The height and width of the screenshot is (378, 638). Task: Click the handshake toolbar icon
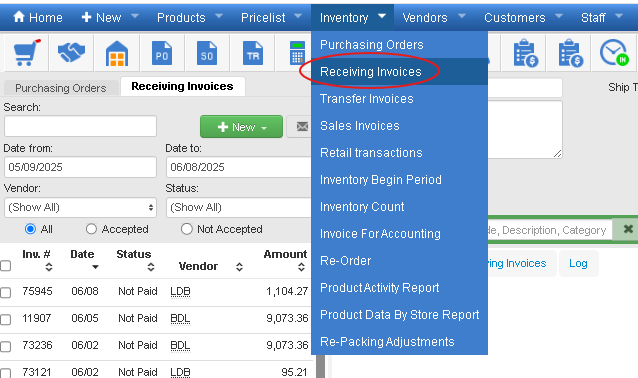click(71, 53)
